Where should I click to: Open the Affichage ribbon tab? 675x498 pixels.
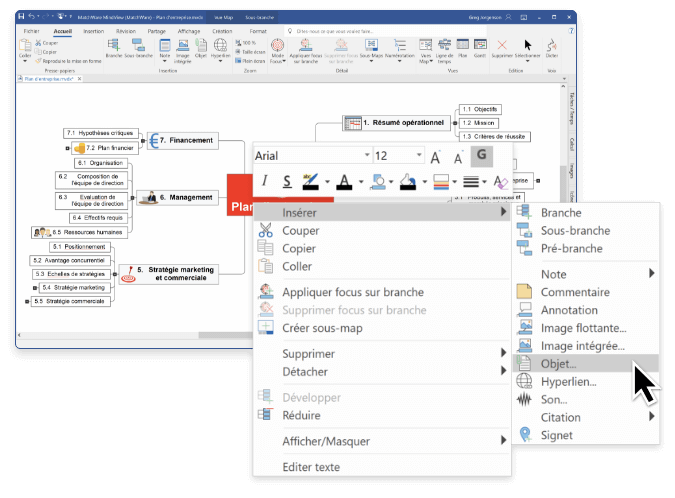(189, 31)
